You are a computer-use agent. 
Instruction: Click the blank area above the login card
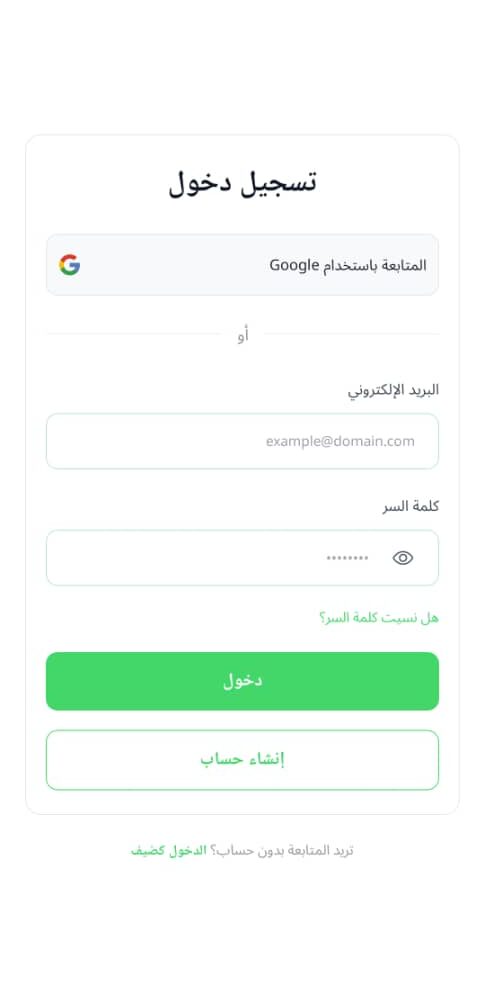pos(242,67)
